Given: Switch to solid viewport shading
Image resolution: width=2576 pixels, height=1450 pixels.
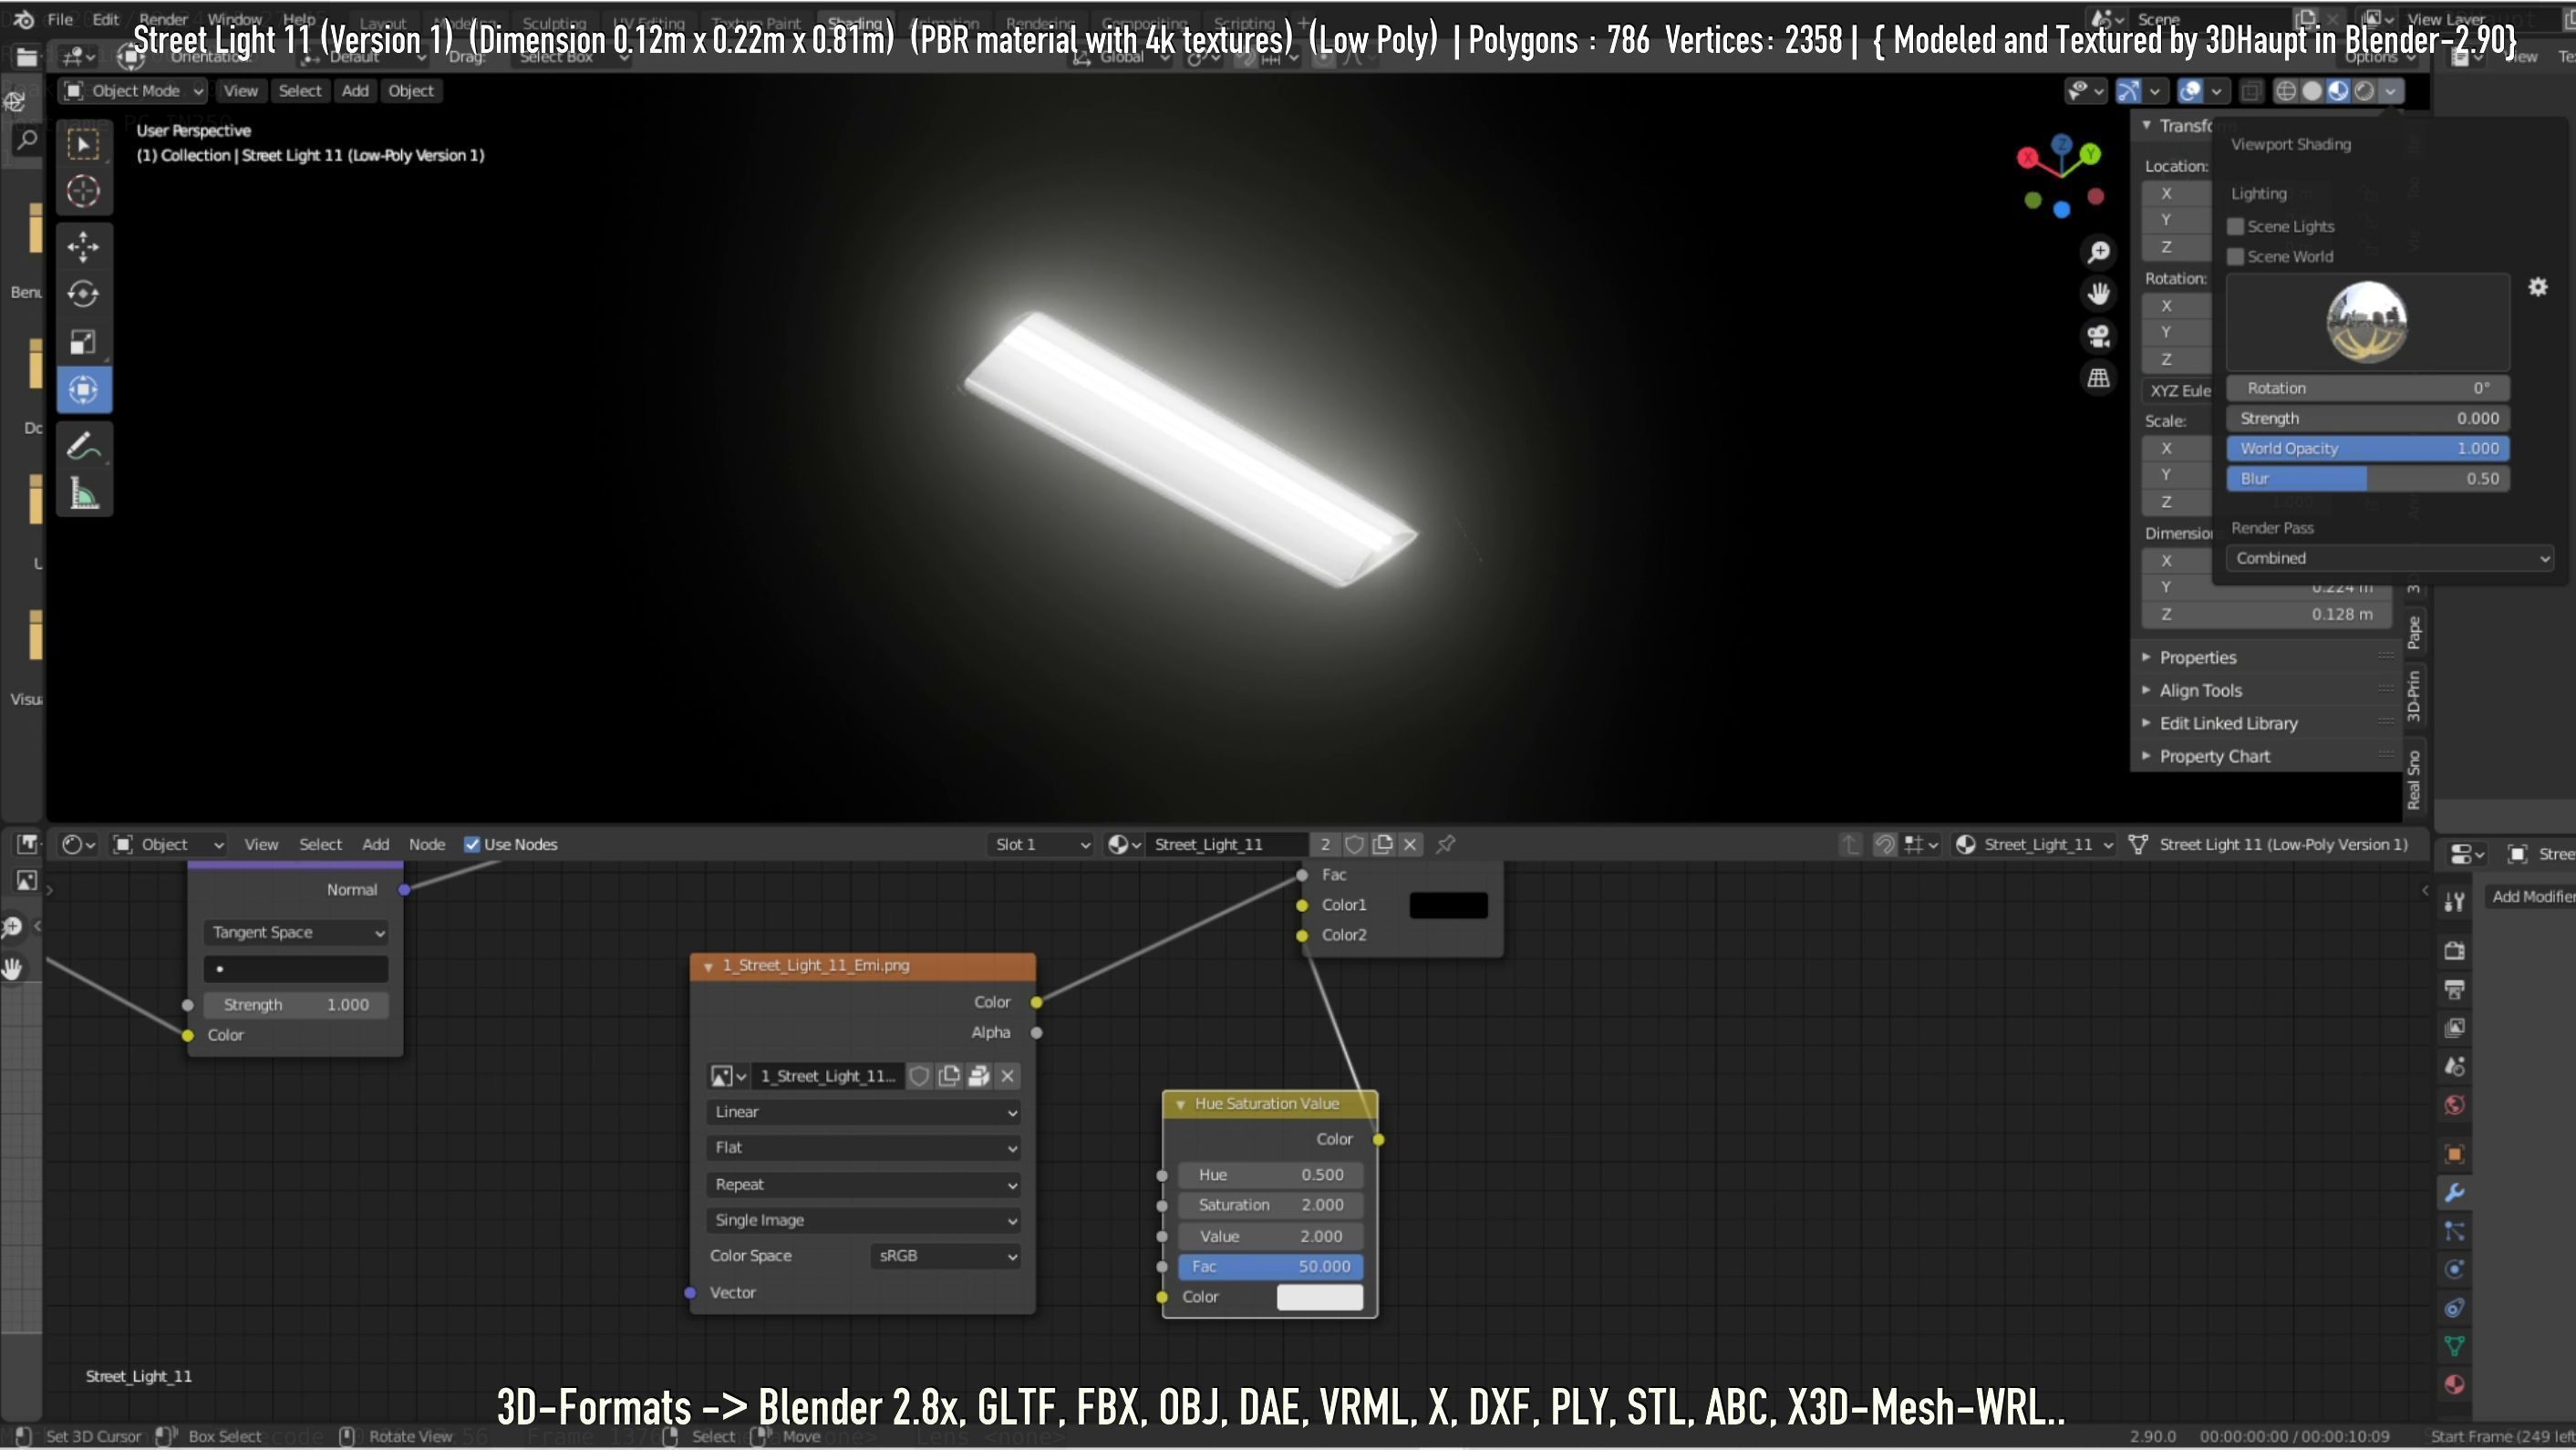Looking at the screenshot, I should (x=2312, y=91).
